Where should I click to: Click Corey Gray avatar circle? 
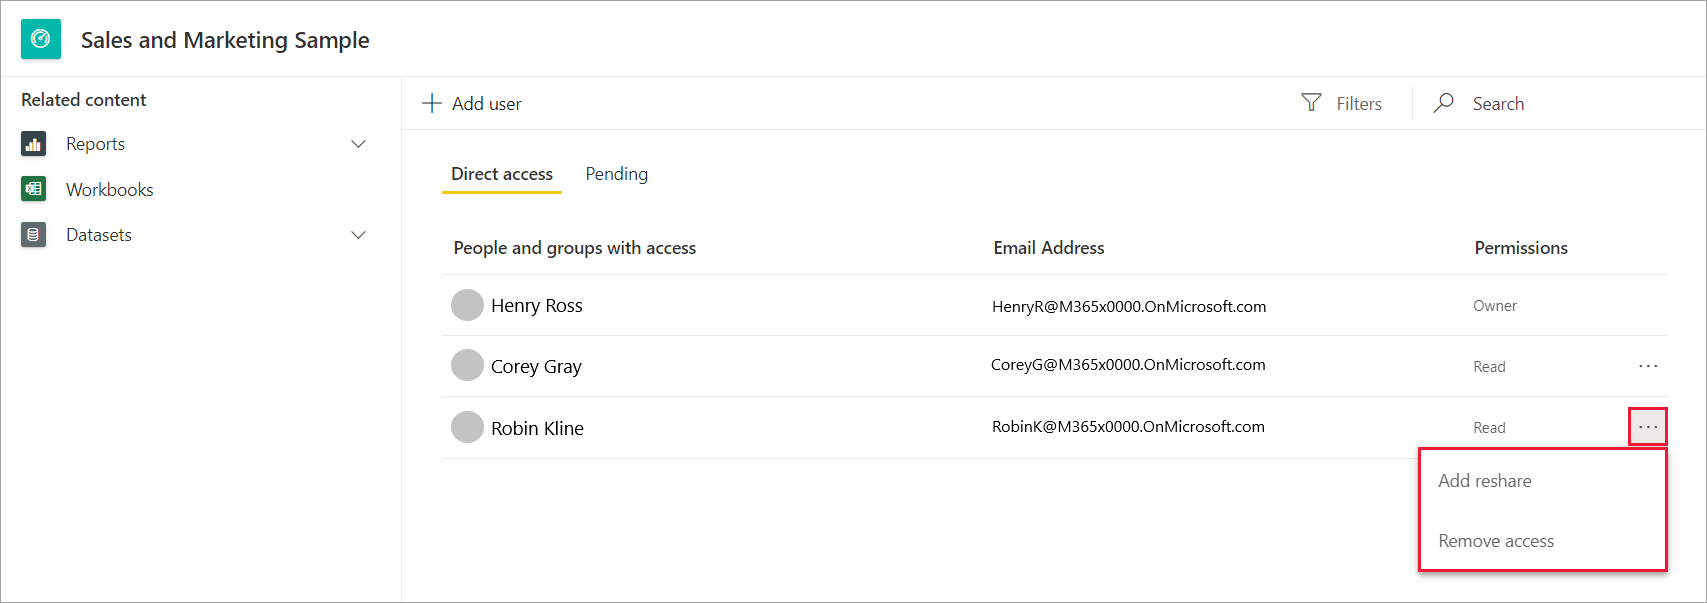click(x=467, y=366)
